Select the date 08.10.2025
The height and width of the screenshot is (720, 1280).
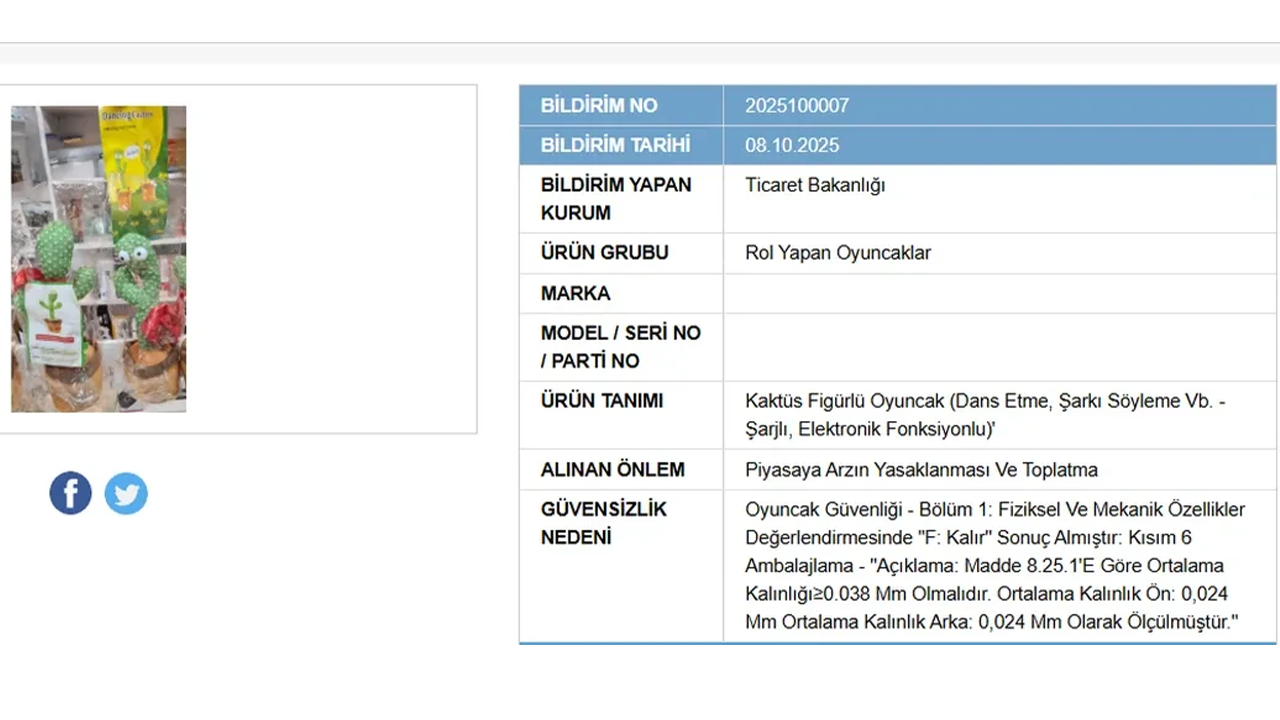(791, 145)
